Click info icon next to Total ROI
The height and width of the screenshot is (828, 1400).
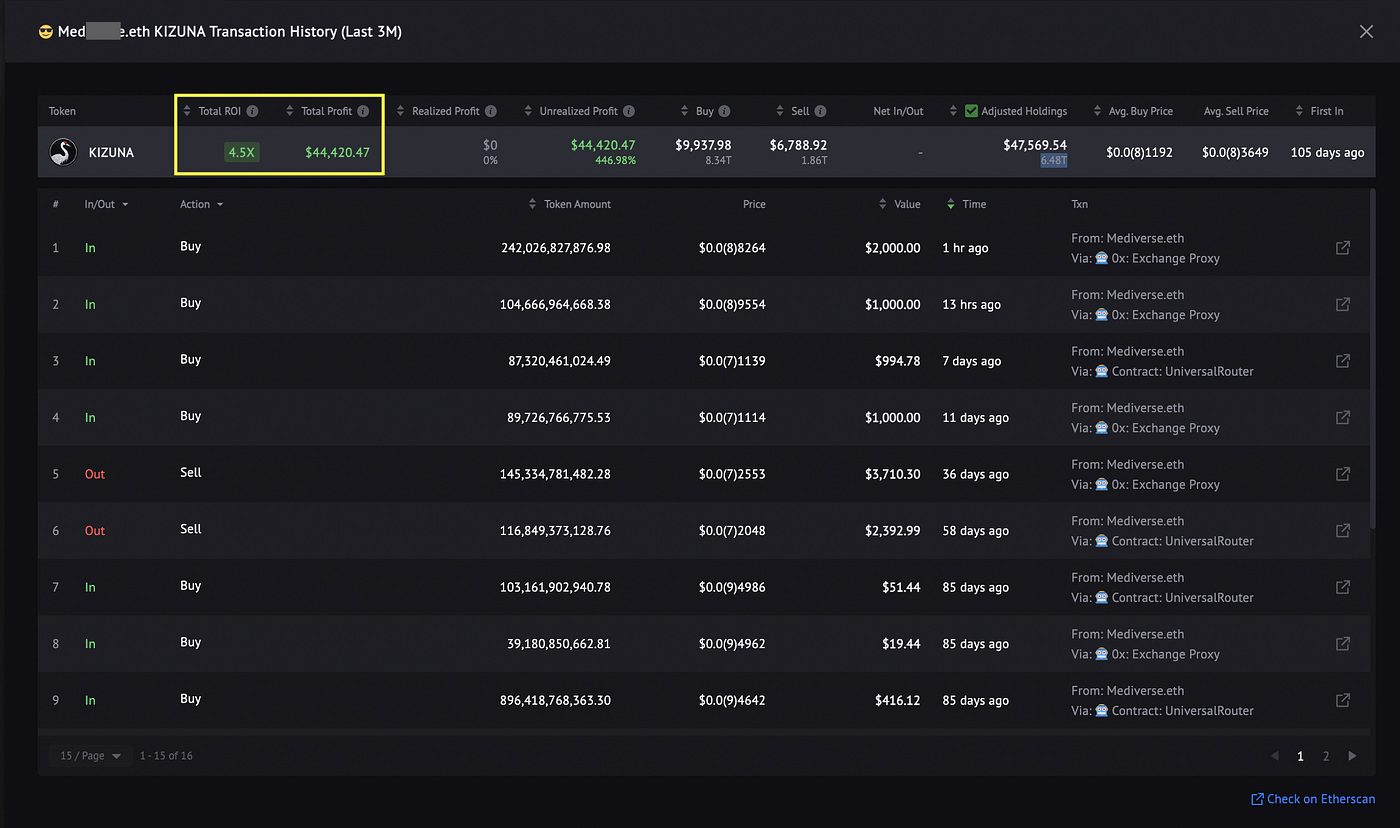(253, 111)
